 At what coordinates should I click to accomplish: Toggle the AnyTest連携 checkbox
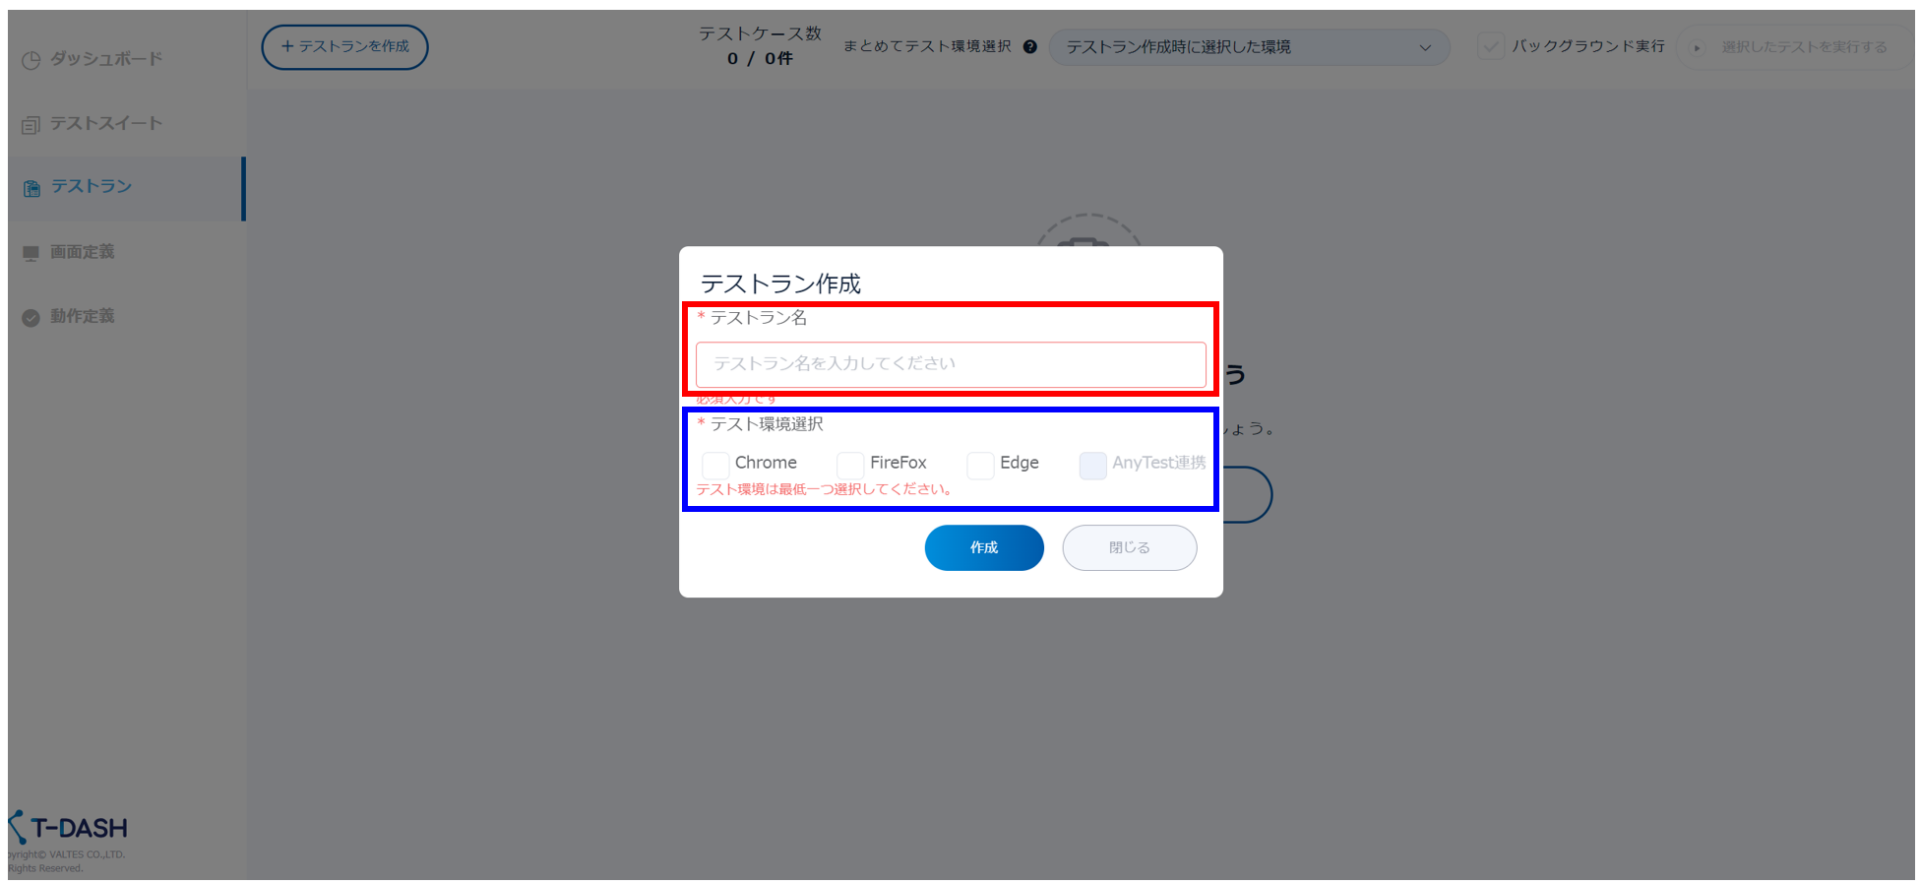[1093, 465]
